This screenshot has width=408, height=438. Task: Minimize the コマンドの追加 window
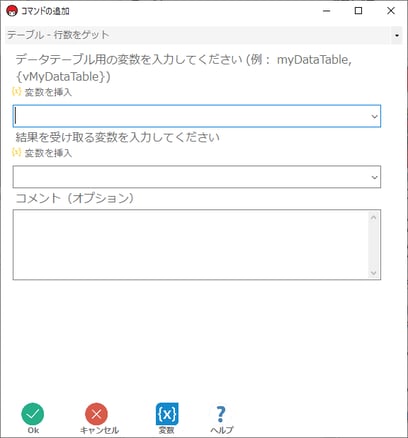coord(327,11)
